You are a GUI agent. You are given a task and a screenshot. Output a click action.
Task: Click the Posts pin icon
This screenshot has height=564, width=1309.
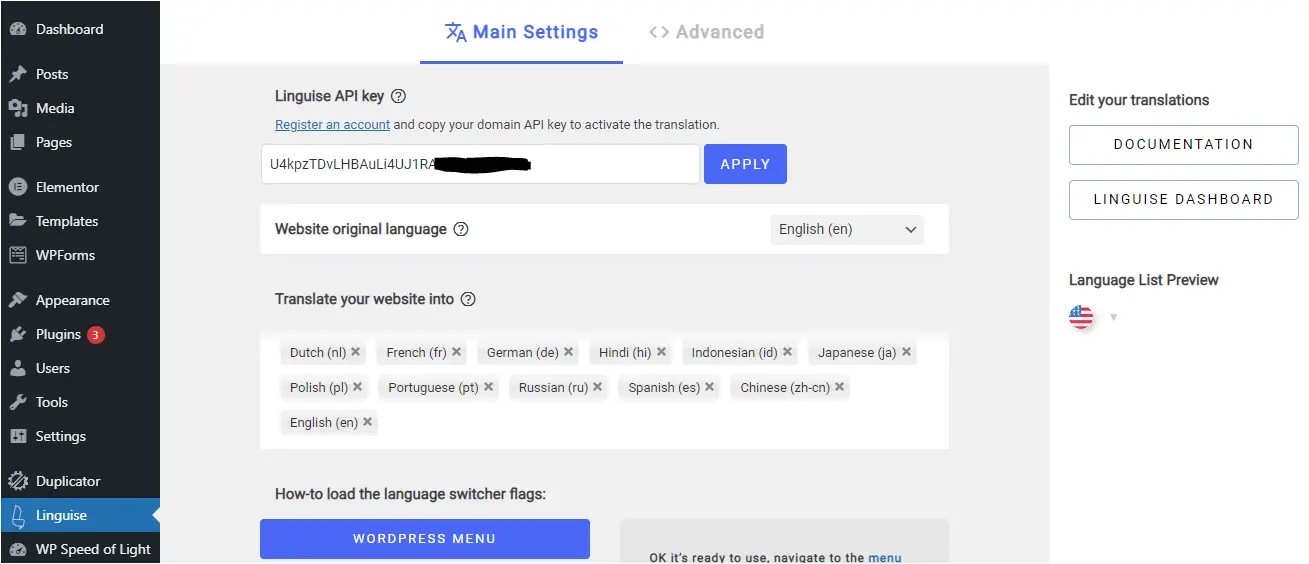tap(17, 74)
